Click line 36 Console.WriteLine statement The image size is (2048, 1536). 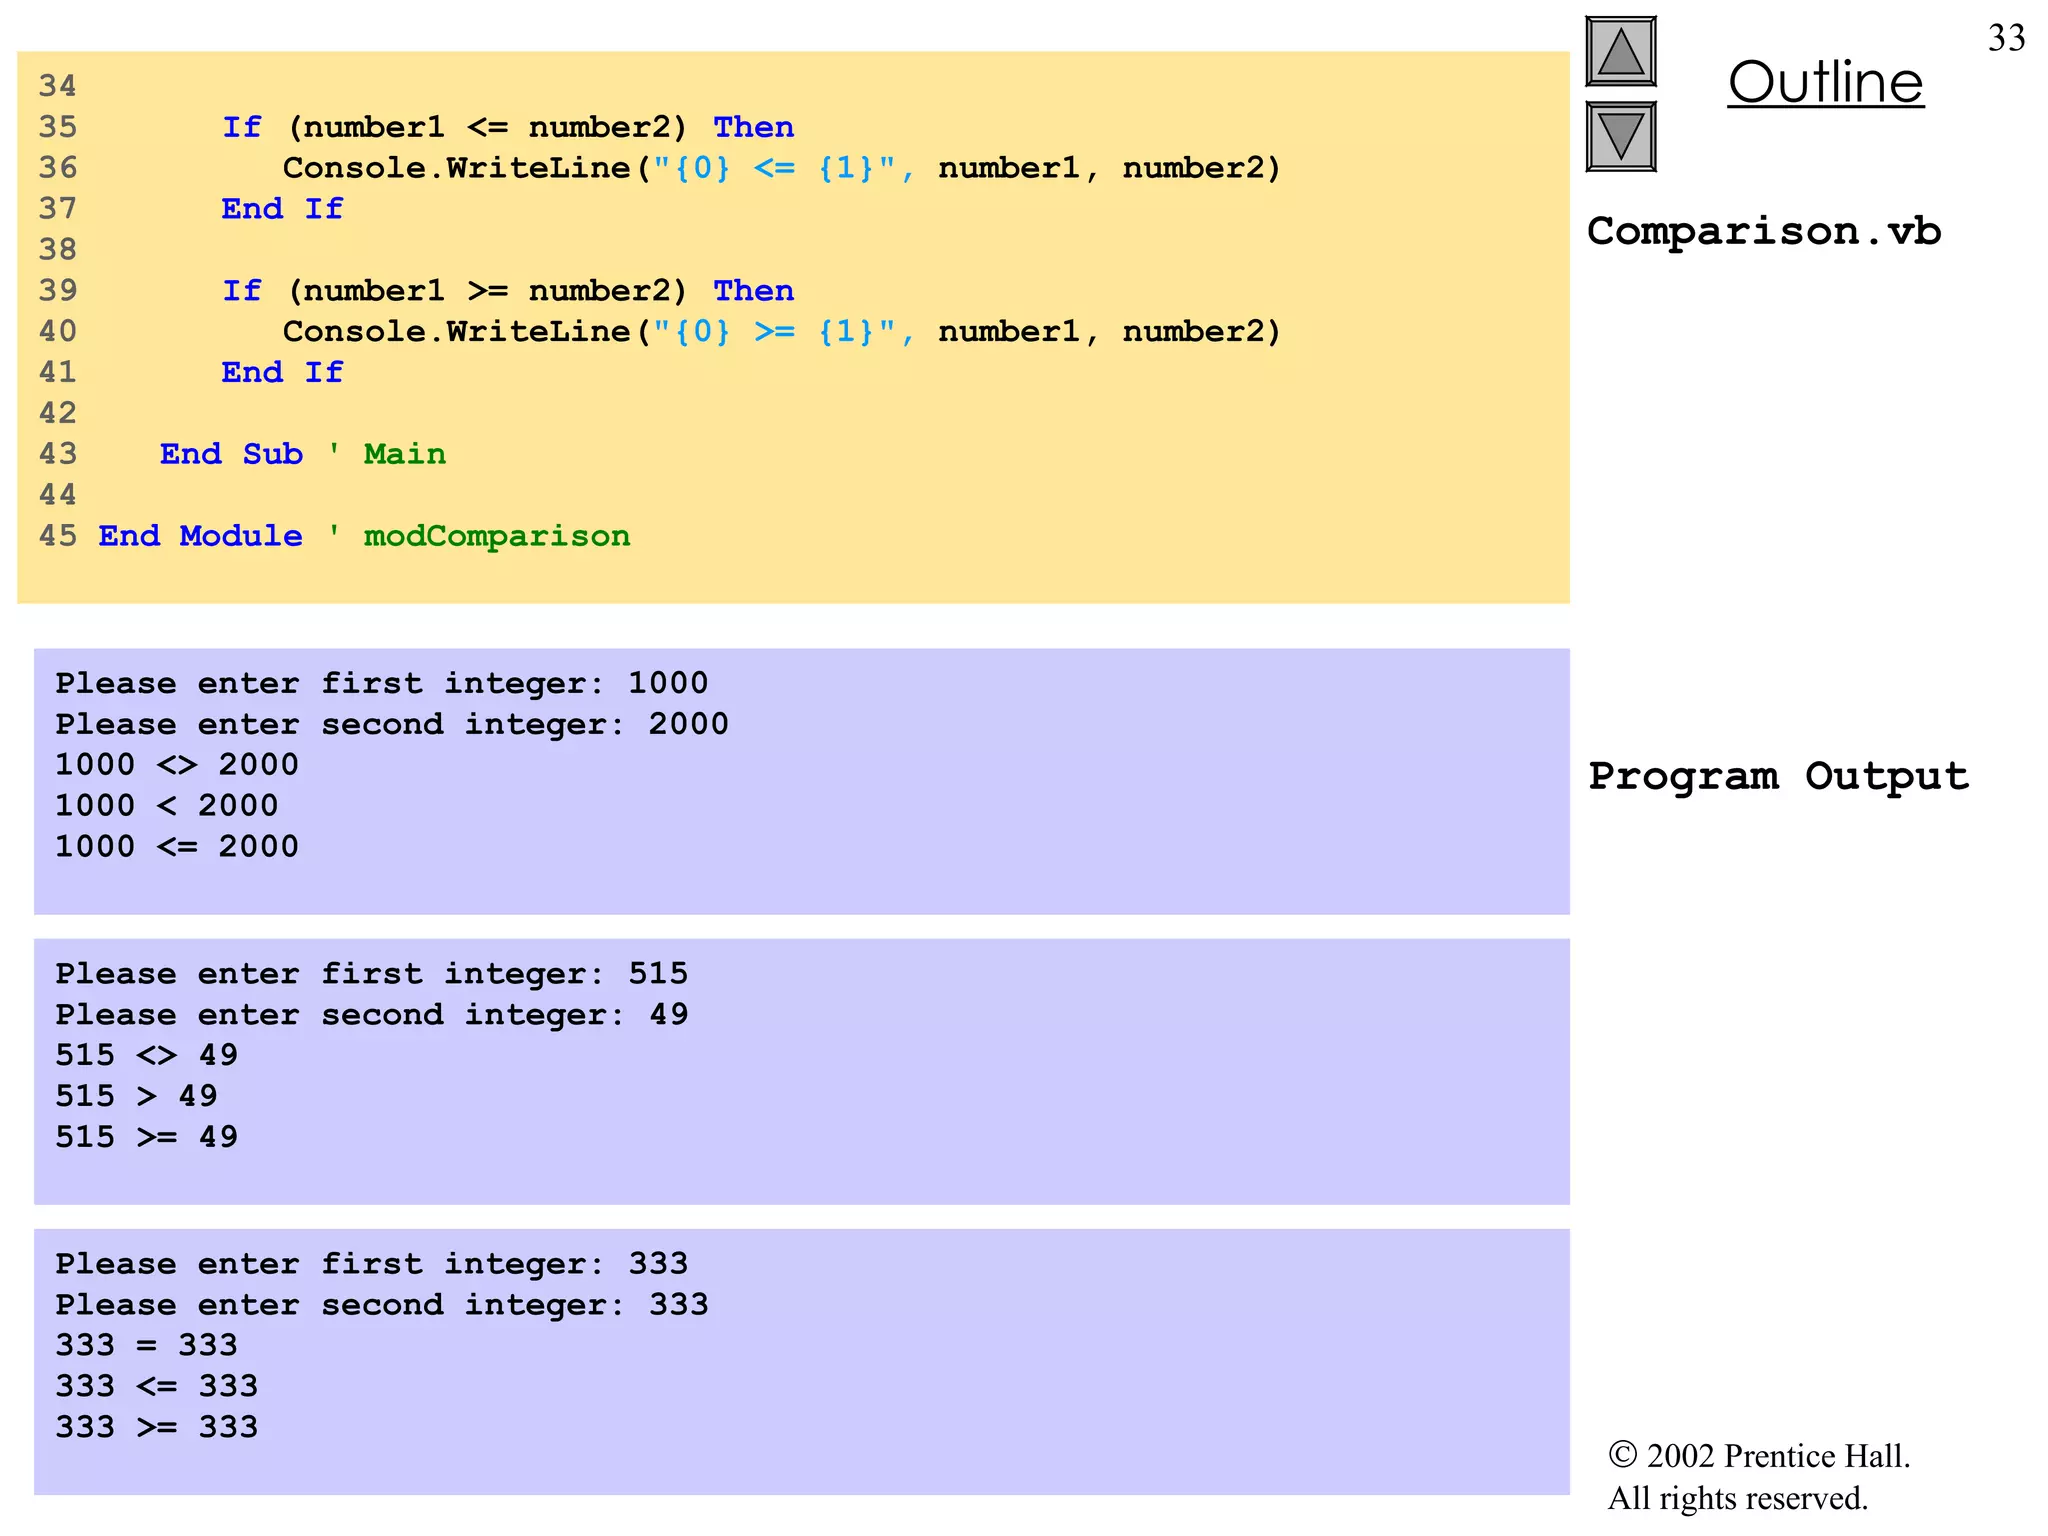[x=780, y=168]
